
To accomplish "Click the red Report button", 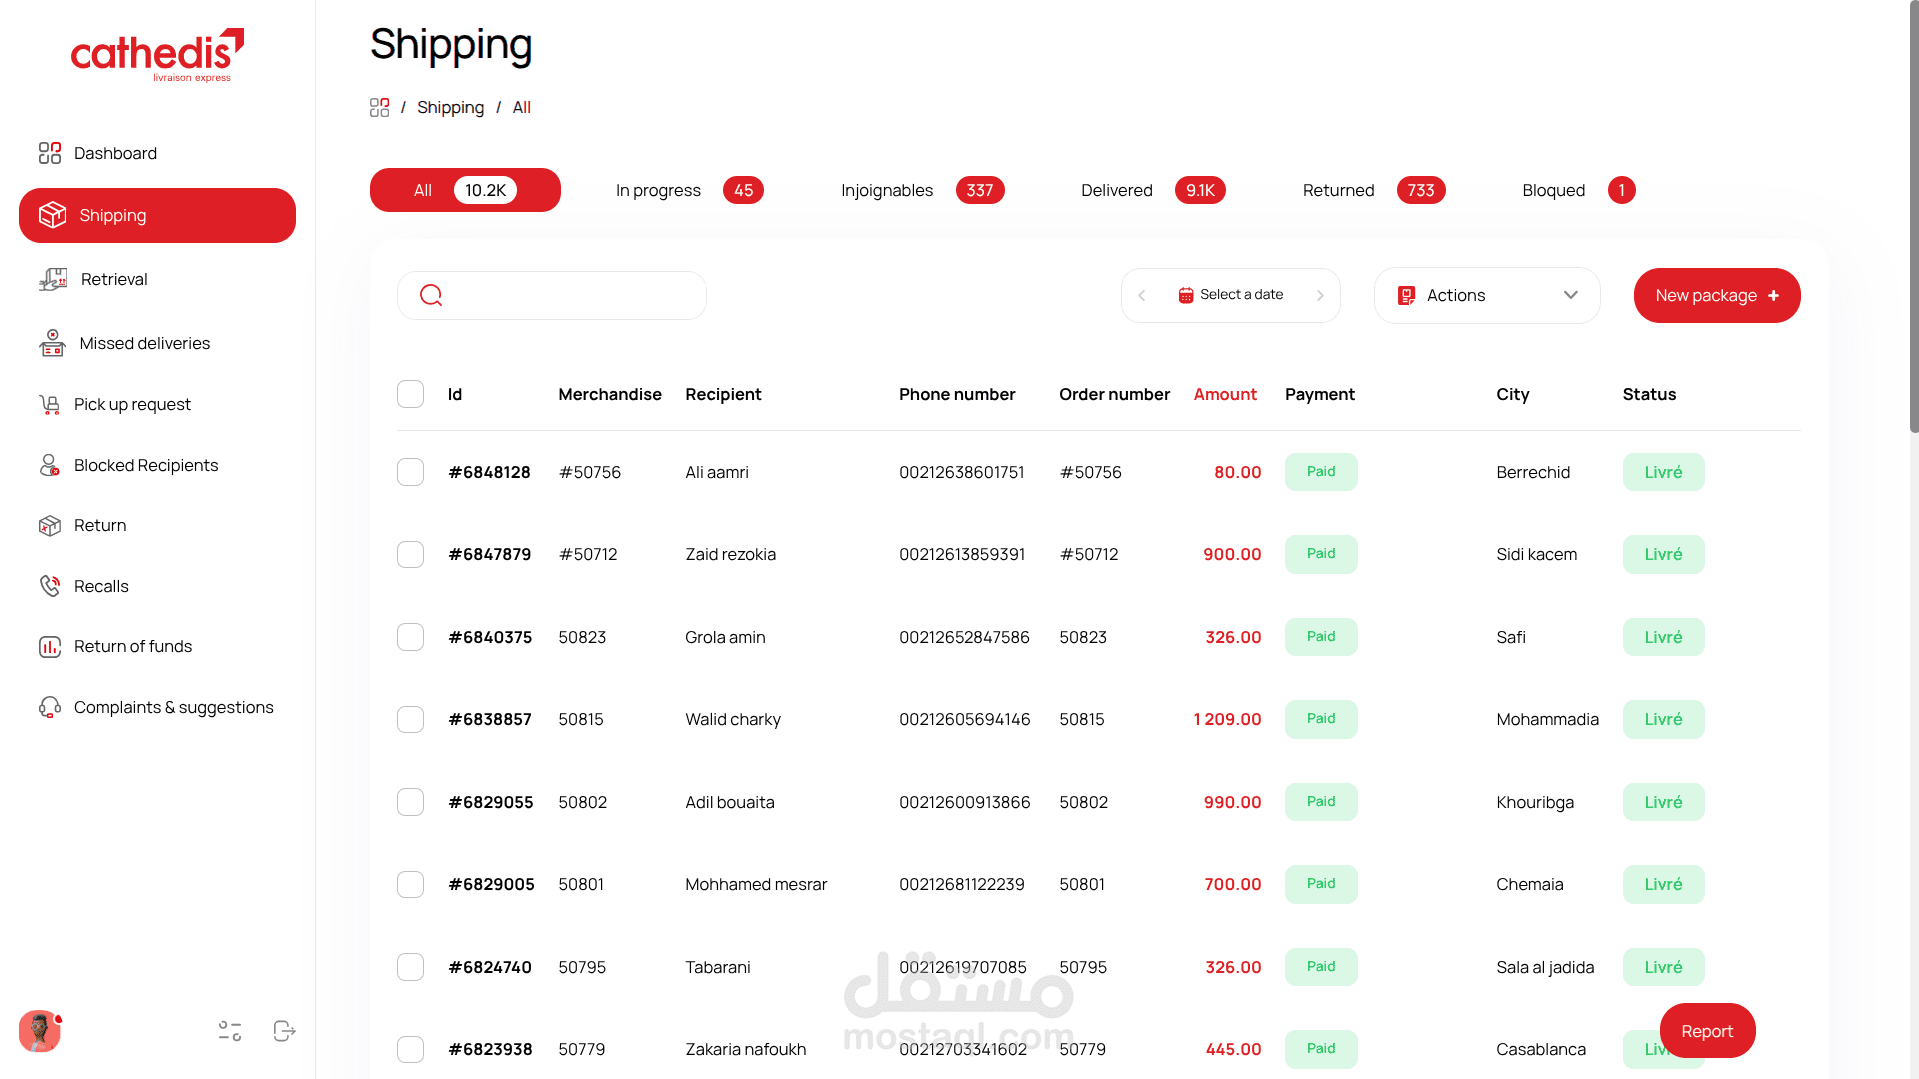I will pyautogui.click(x=1707, y=1031).
